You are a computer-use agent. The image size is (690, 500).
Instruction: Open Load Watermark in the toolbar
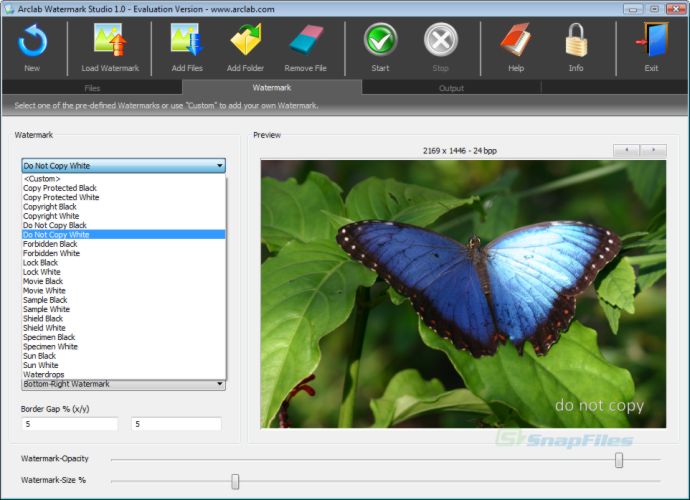(110, 40)
